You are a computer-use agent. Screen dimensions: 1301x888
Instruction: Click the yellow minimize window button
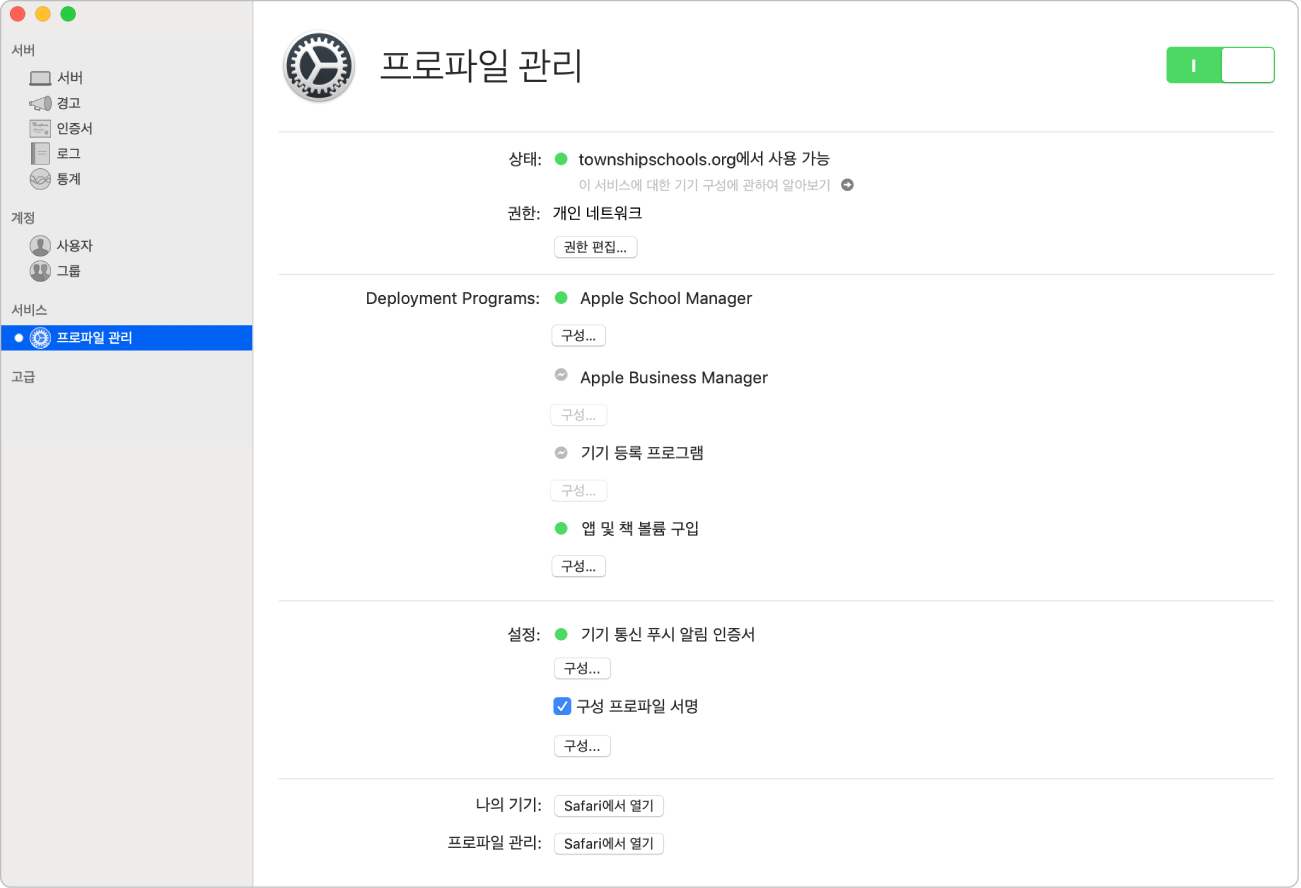click(x=42, y=14)
